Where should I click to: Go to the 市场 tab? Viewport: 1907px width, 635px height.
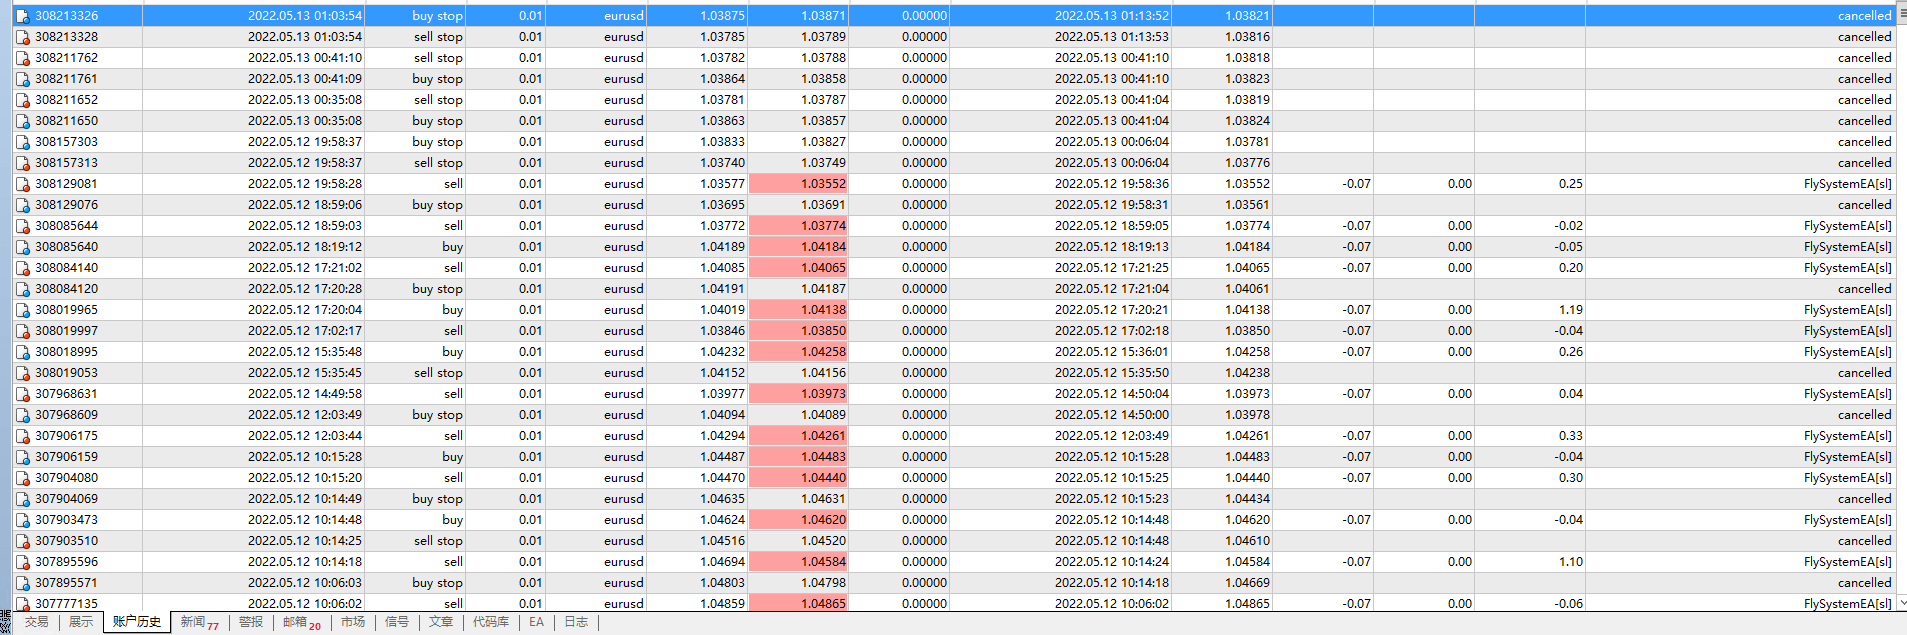click(x=353, y=622)
